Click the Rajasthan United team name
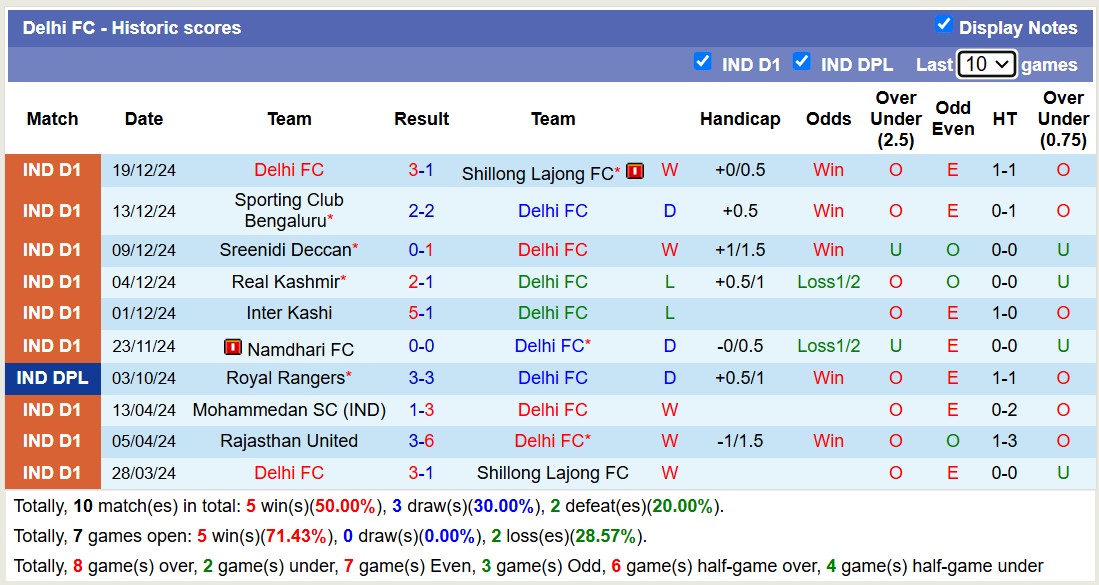This screenshot has height=585, width=1099. 289,440
